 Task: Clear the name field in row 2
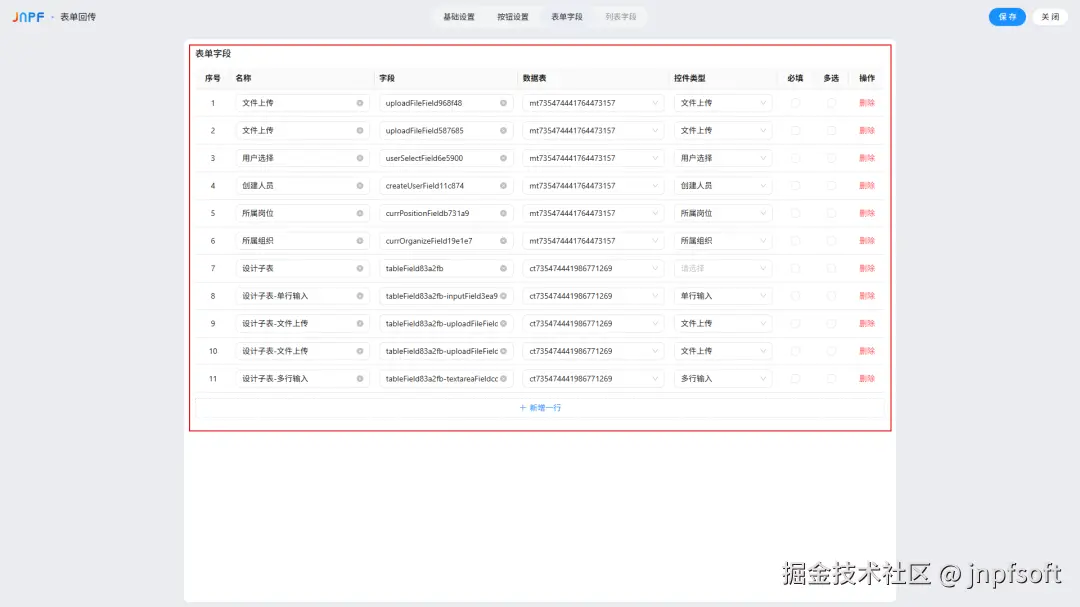[360, 131]
